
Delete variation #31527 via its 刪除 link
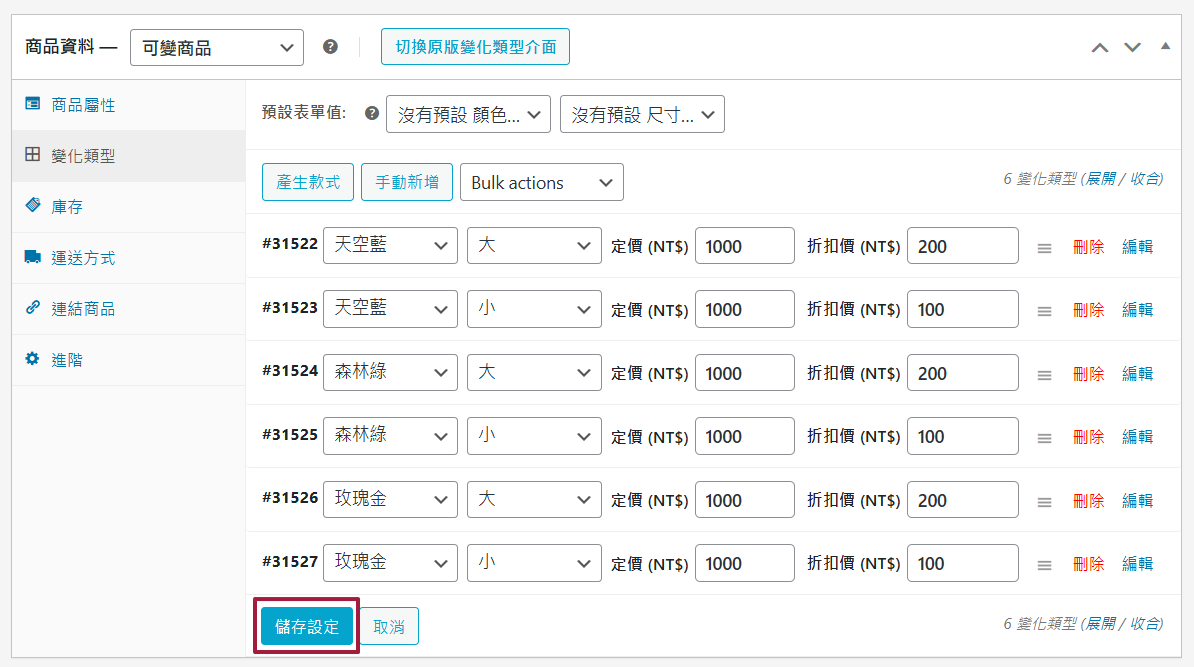(x=1088, y=563)
